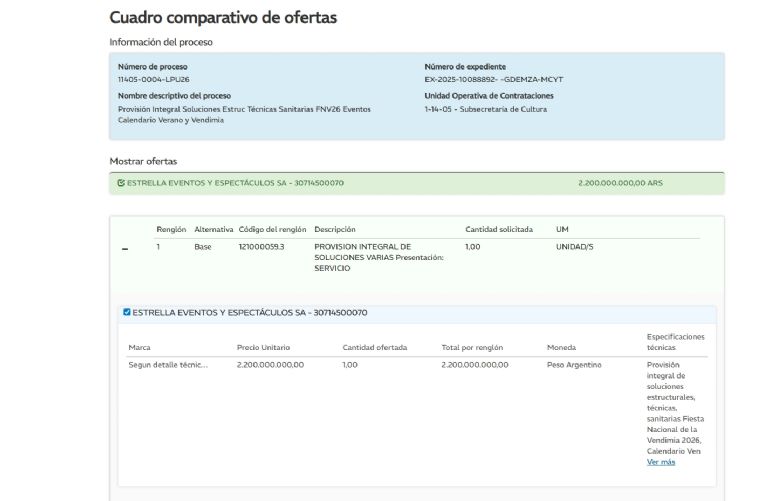Toggle the green check icon in Mostrar ofertas bar
The image size is (768, 501).
pos(121,183)
